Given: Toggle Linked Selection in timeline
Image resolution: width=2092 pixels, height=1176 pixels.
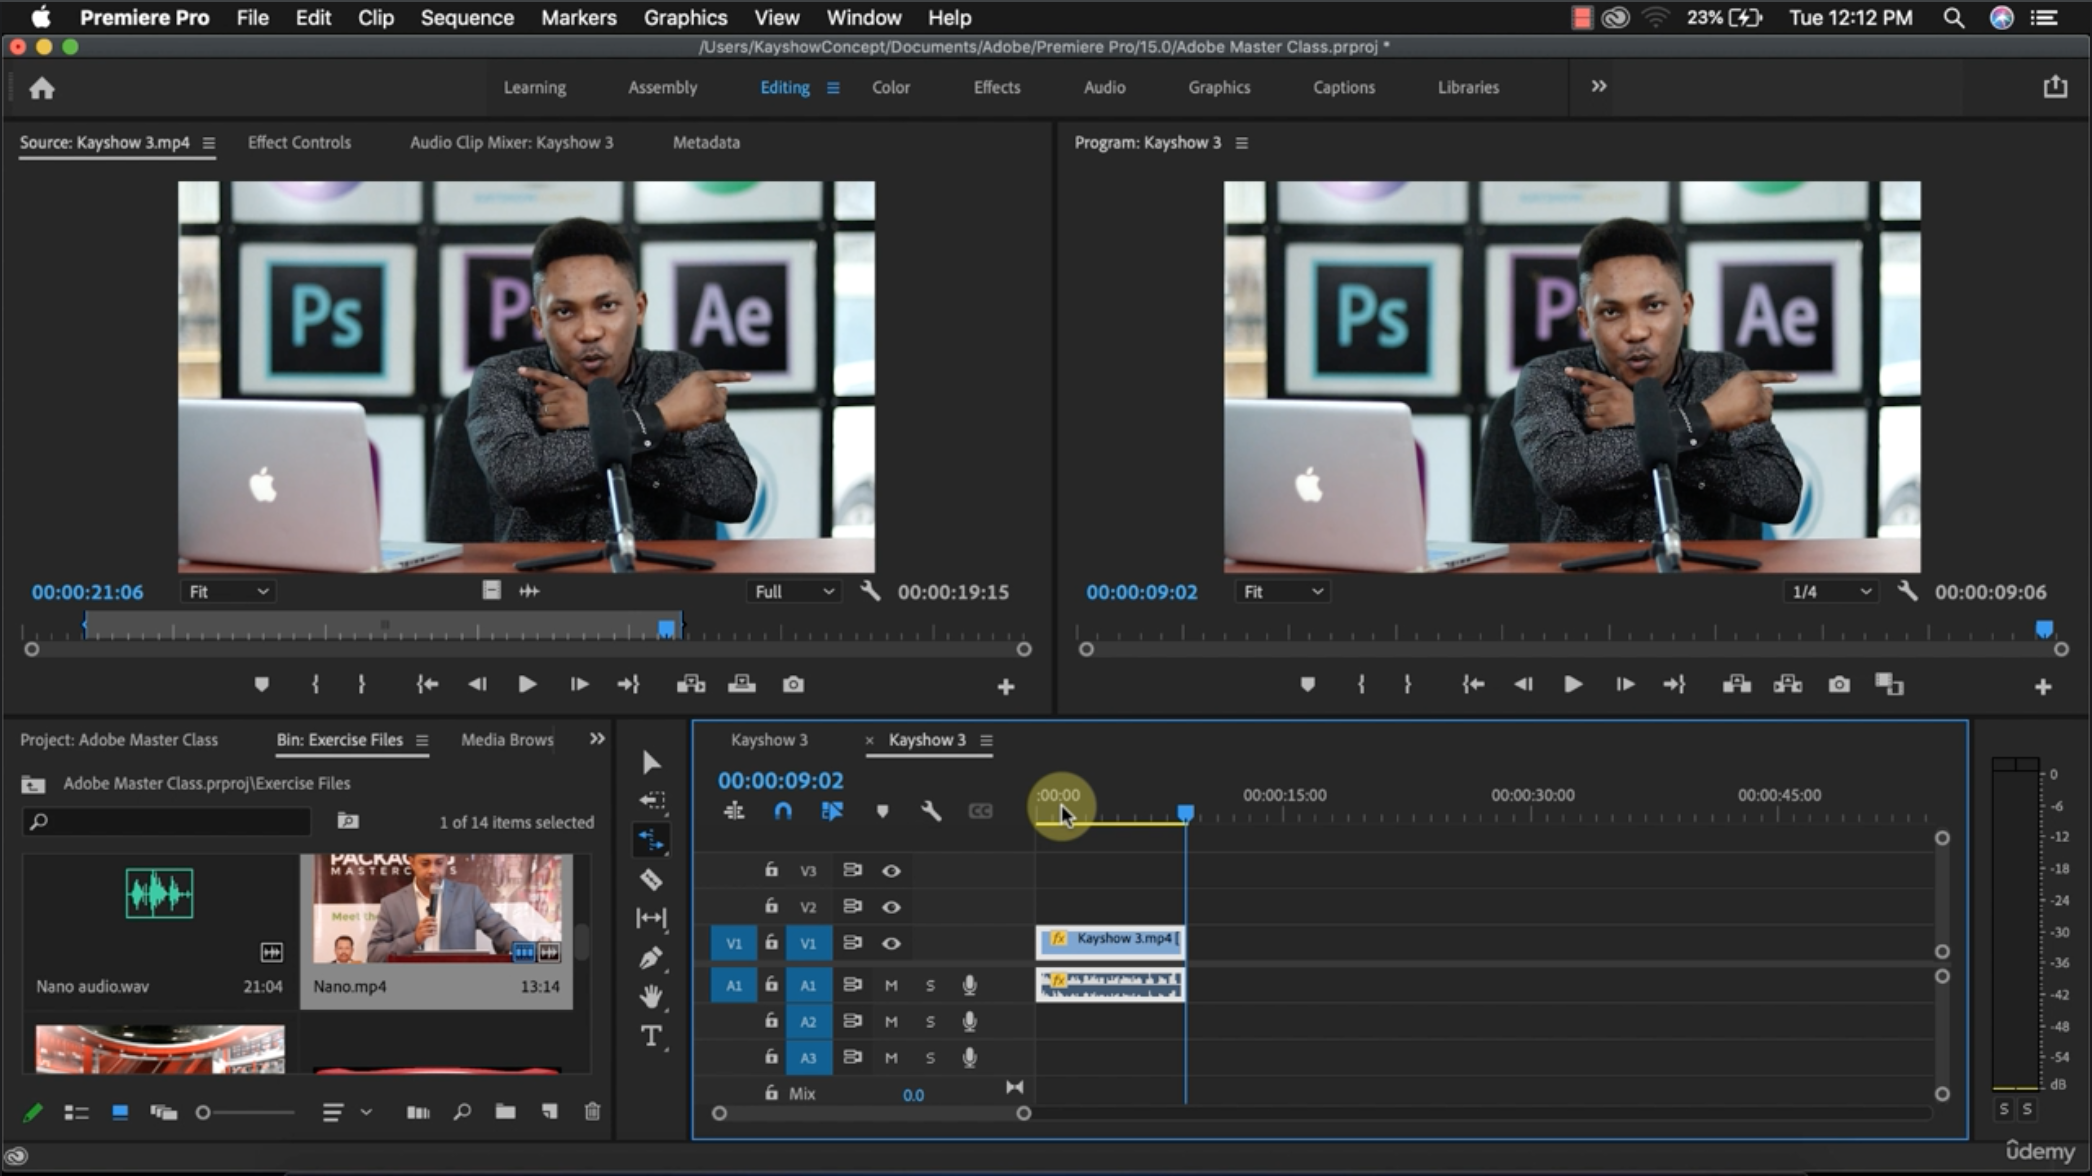Looking at the screenshot, I should (x=832, y=811).
